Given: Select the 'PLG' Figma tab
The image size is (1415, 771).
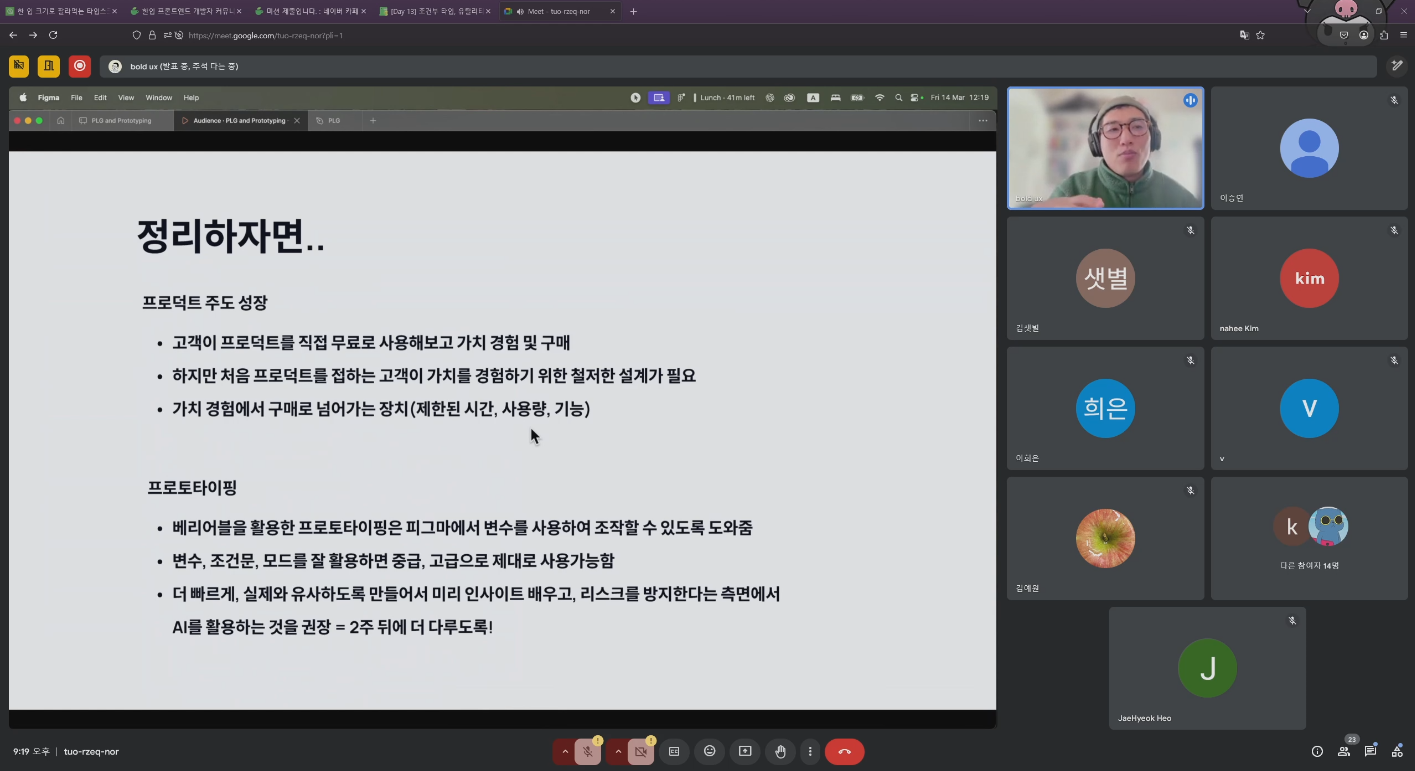Looking at the screenshot, I should coord(332,120).
